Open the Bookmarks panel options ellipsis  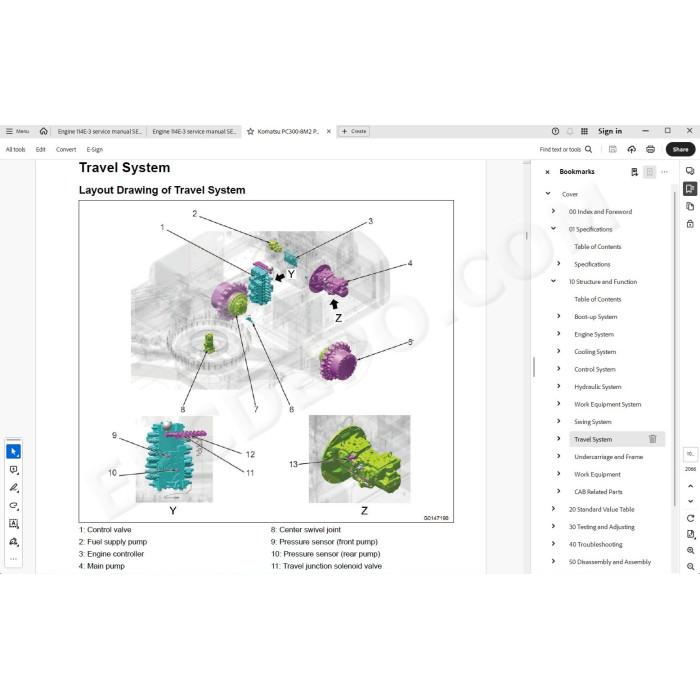click(664, 172)
